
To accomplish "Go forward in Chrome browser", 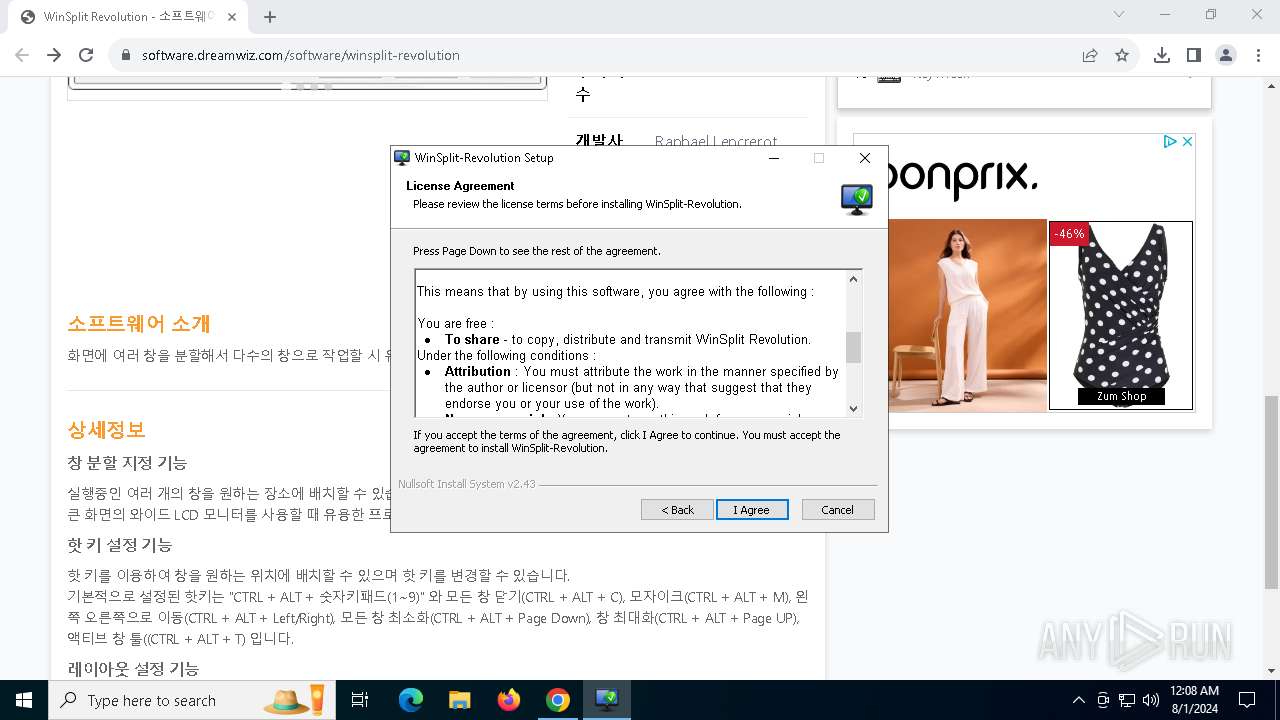I will (x=54, y=55).
